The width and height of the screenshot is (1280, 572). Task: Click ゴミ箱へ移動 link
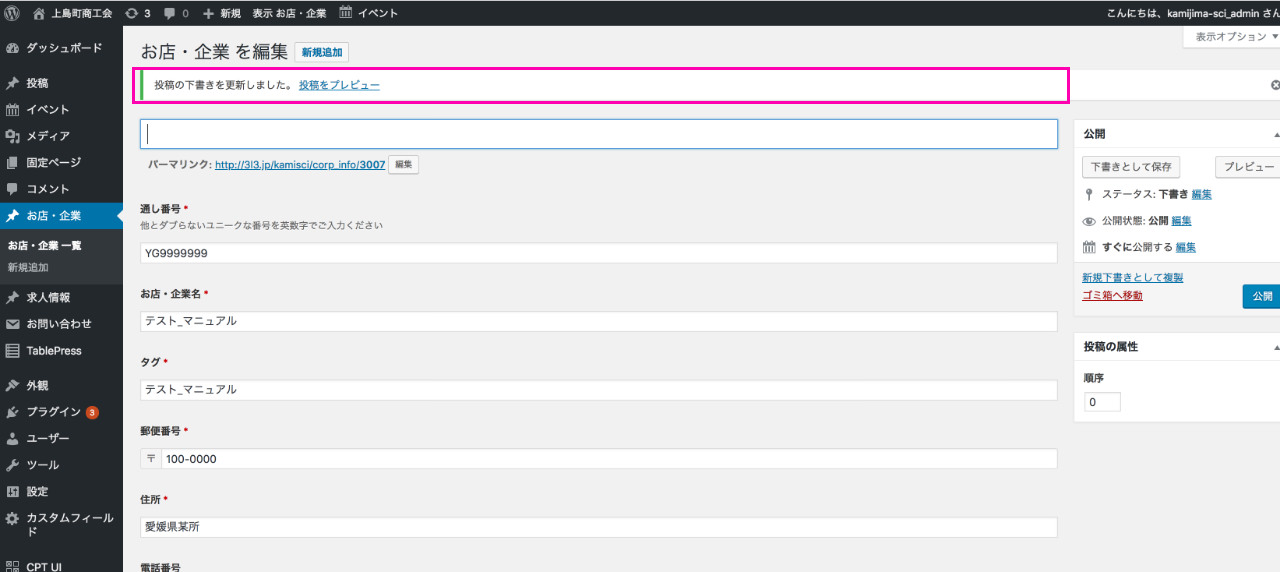[1112, 296]
